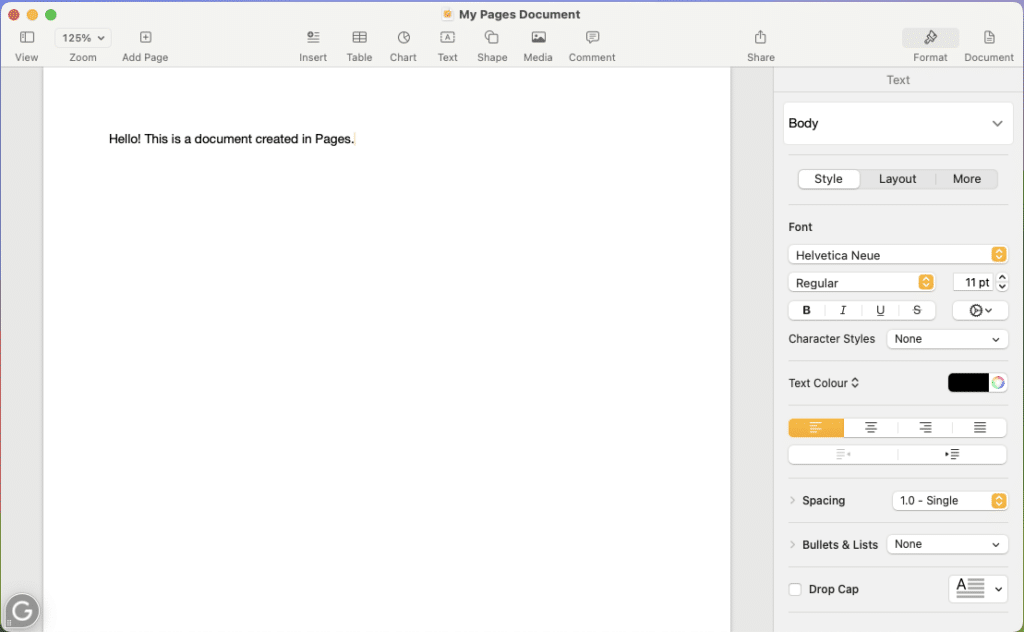1024x632 pixels.
Task: Switch to the More tab
Action: (966, 178)
